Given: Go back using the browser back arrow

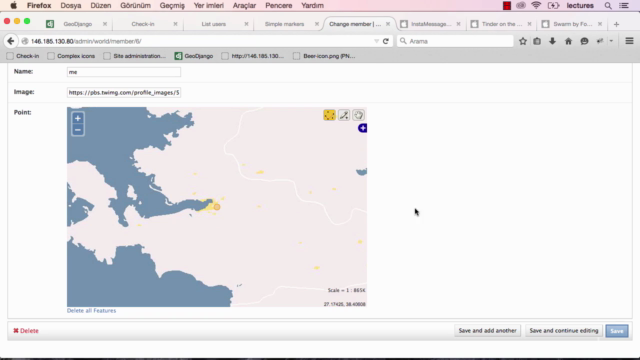Looking at the screenshot, I should tap(11, 41).
